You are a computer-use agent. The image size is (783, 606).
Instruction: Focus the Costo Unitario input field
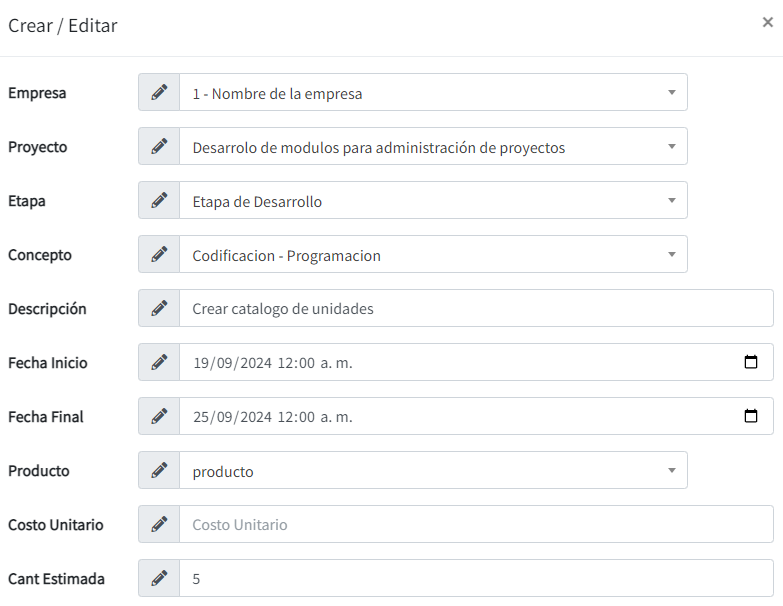(x=475, y=525)
